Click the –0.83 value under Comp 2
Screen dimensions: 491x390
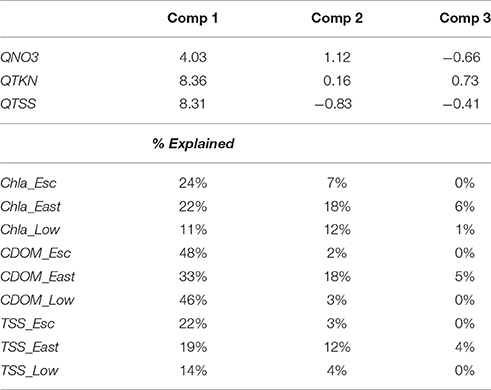coord(333,104)
